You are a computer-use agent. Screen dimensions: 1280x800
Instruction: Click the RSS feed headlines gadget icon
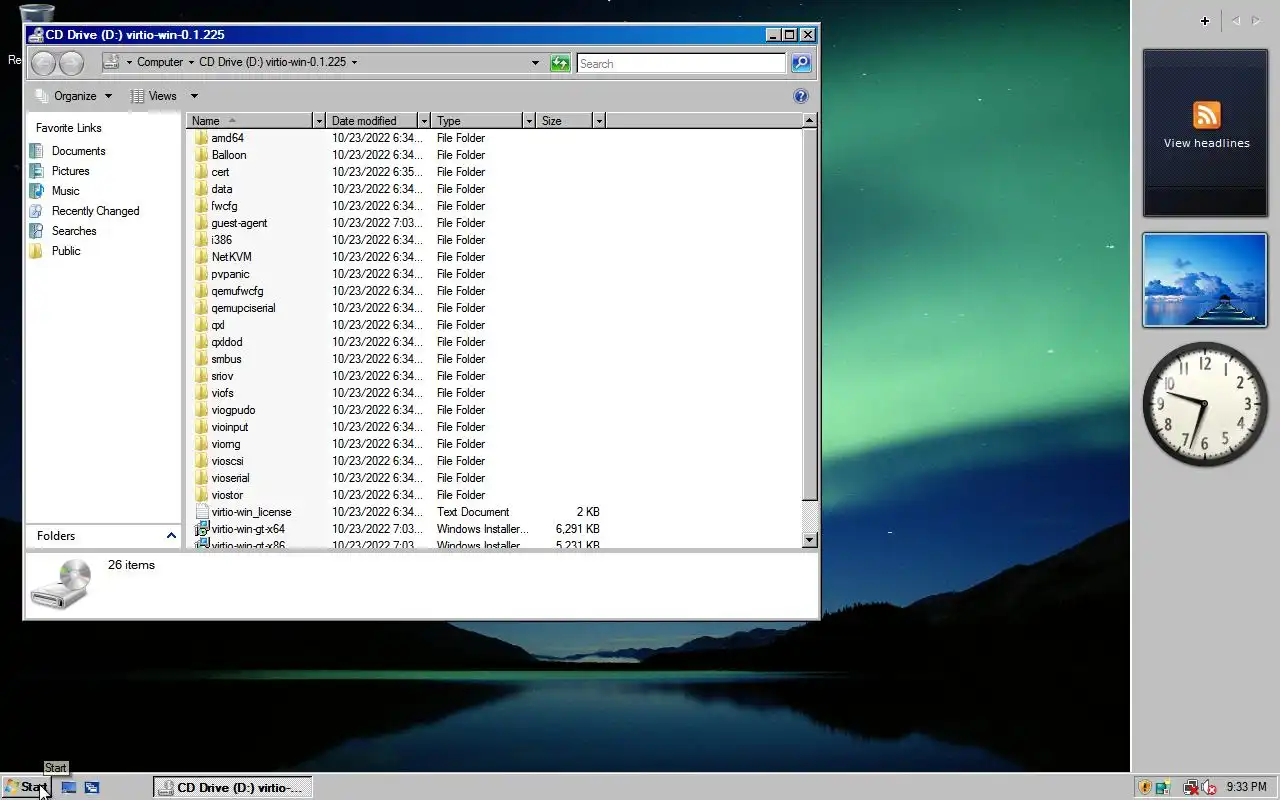1206,115
